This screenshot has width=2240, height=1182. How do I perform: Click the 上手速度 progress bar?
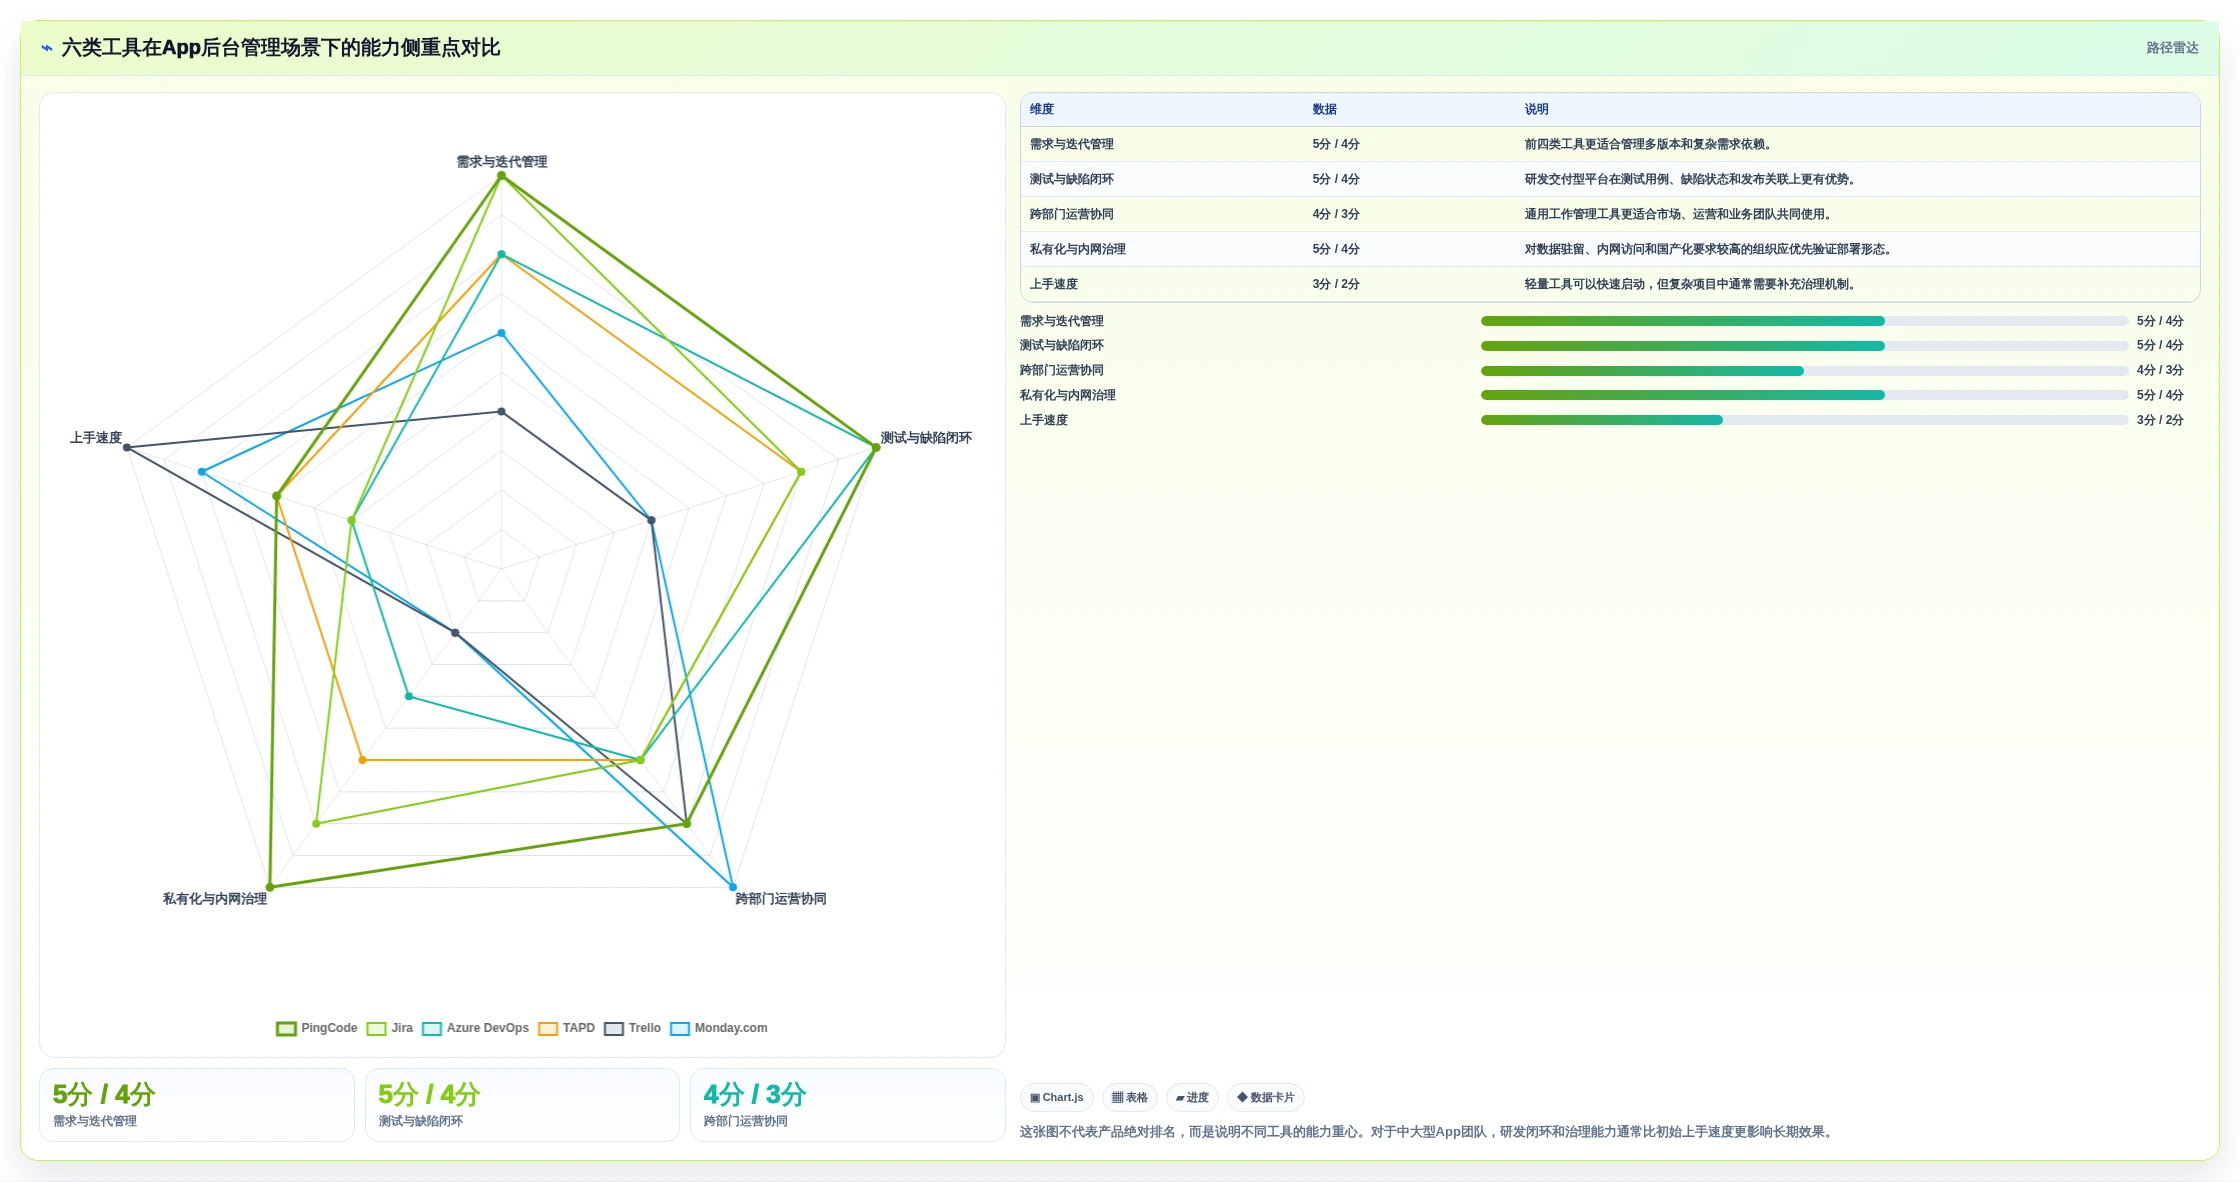[1804, 420]
